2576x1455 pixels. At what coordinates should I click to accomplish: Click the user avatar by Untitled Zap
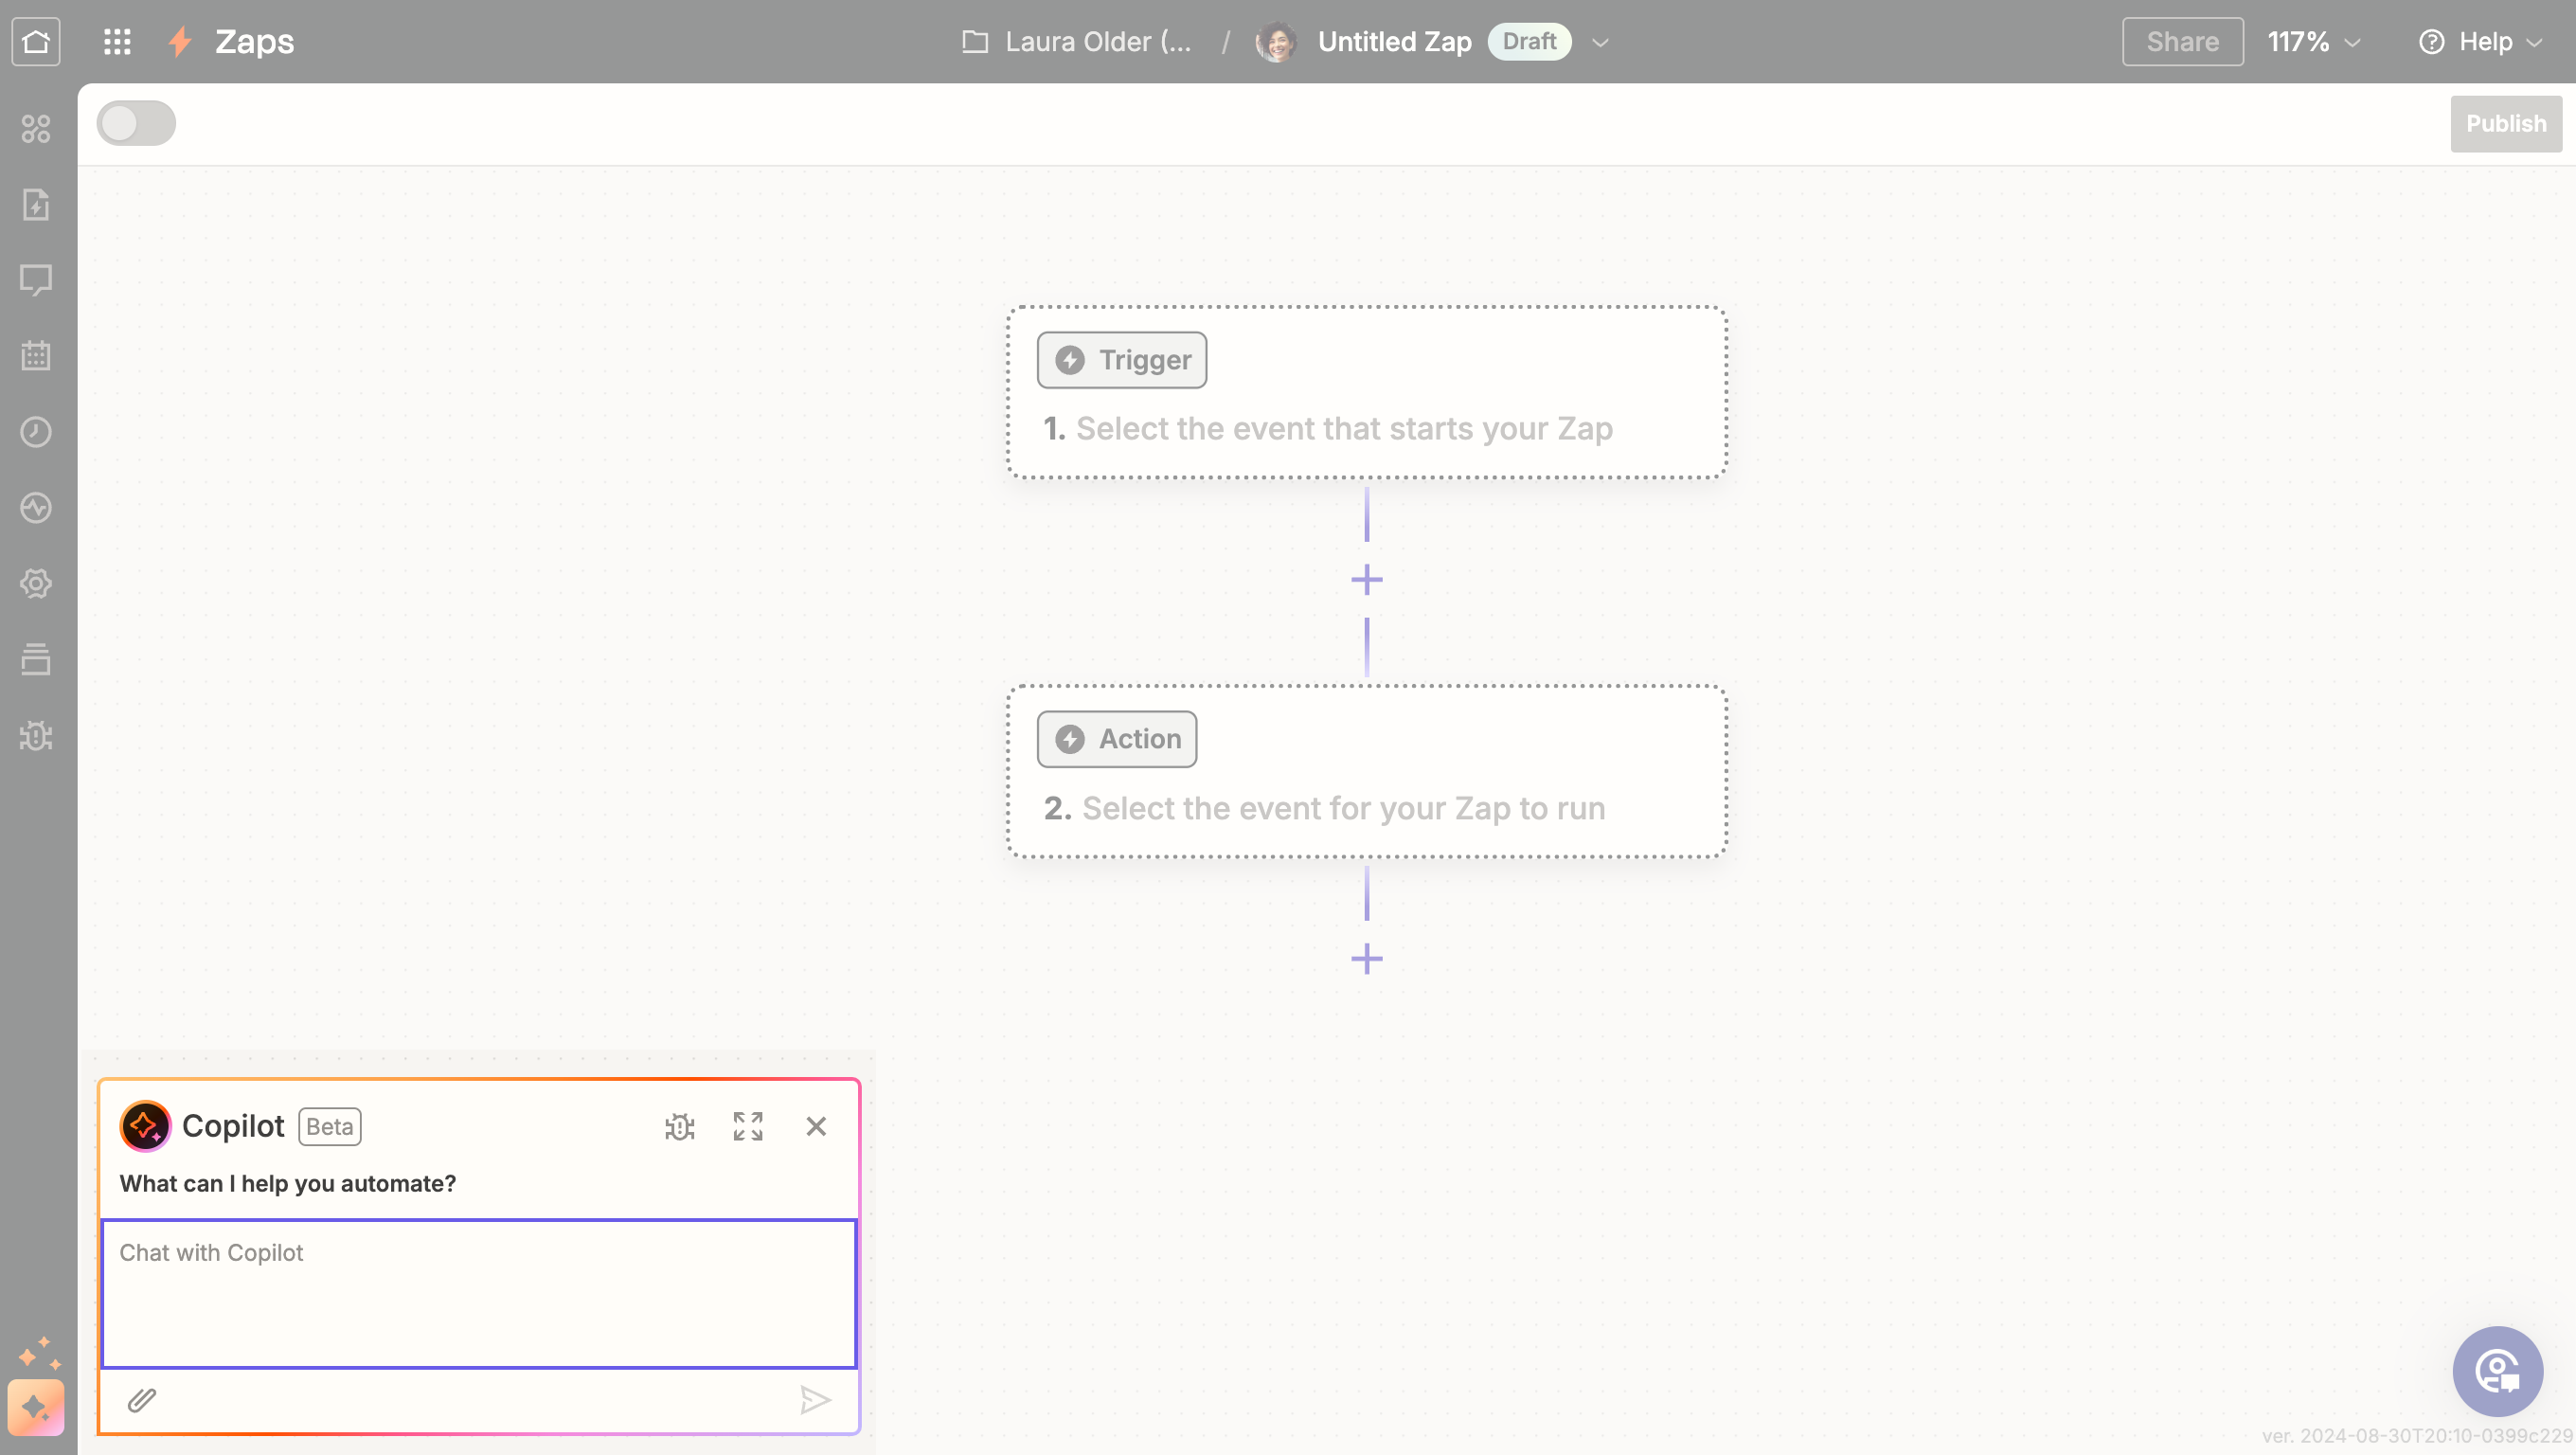[x=1276, y=41]
